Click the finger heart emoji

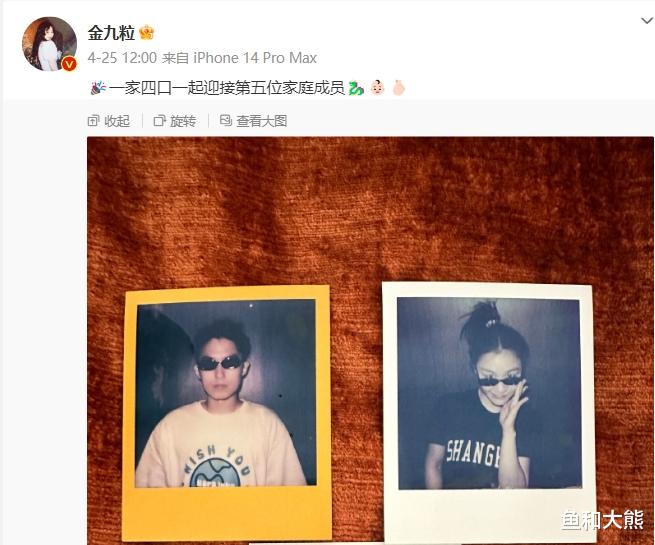pyautogui.click(x=399, y=88)
